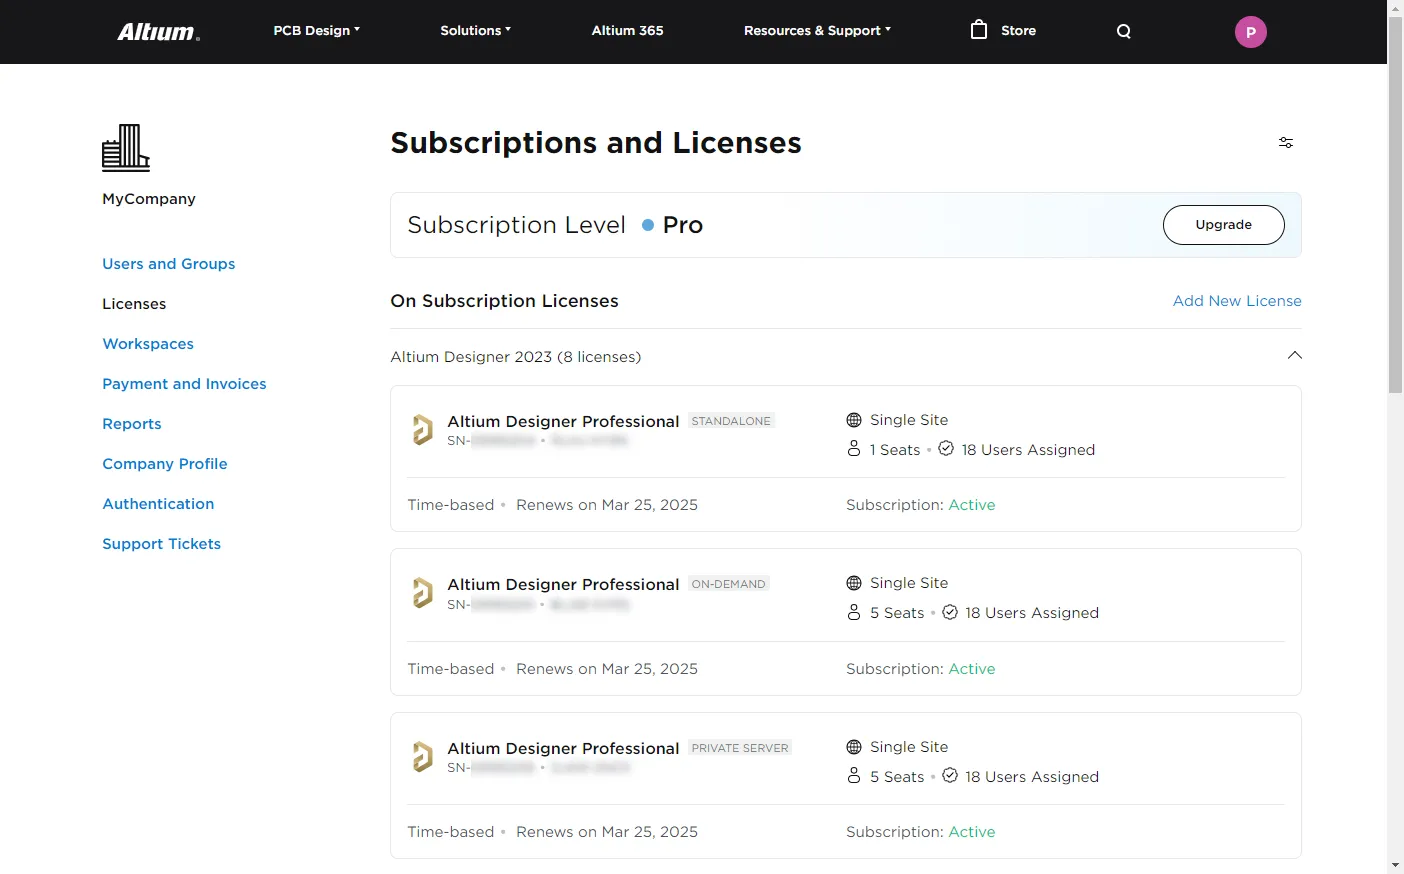Click 'Altium Designer 2023 (8 licenses)' heading
The height and width of the screenshot is (874, 1404).
[516, 357]
